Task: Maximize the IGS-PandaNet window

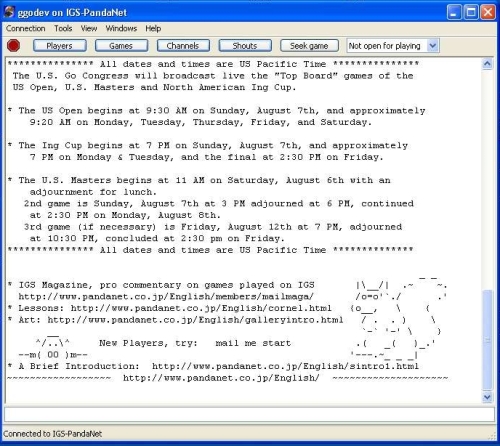Action: coord(471,13)
